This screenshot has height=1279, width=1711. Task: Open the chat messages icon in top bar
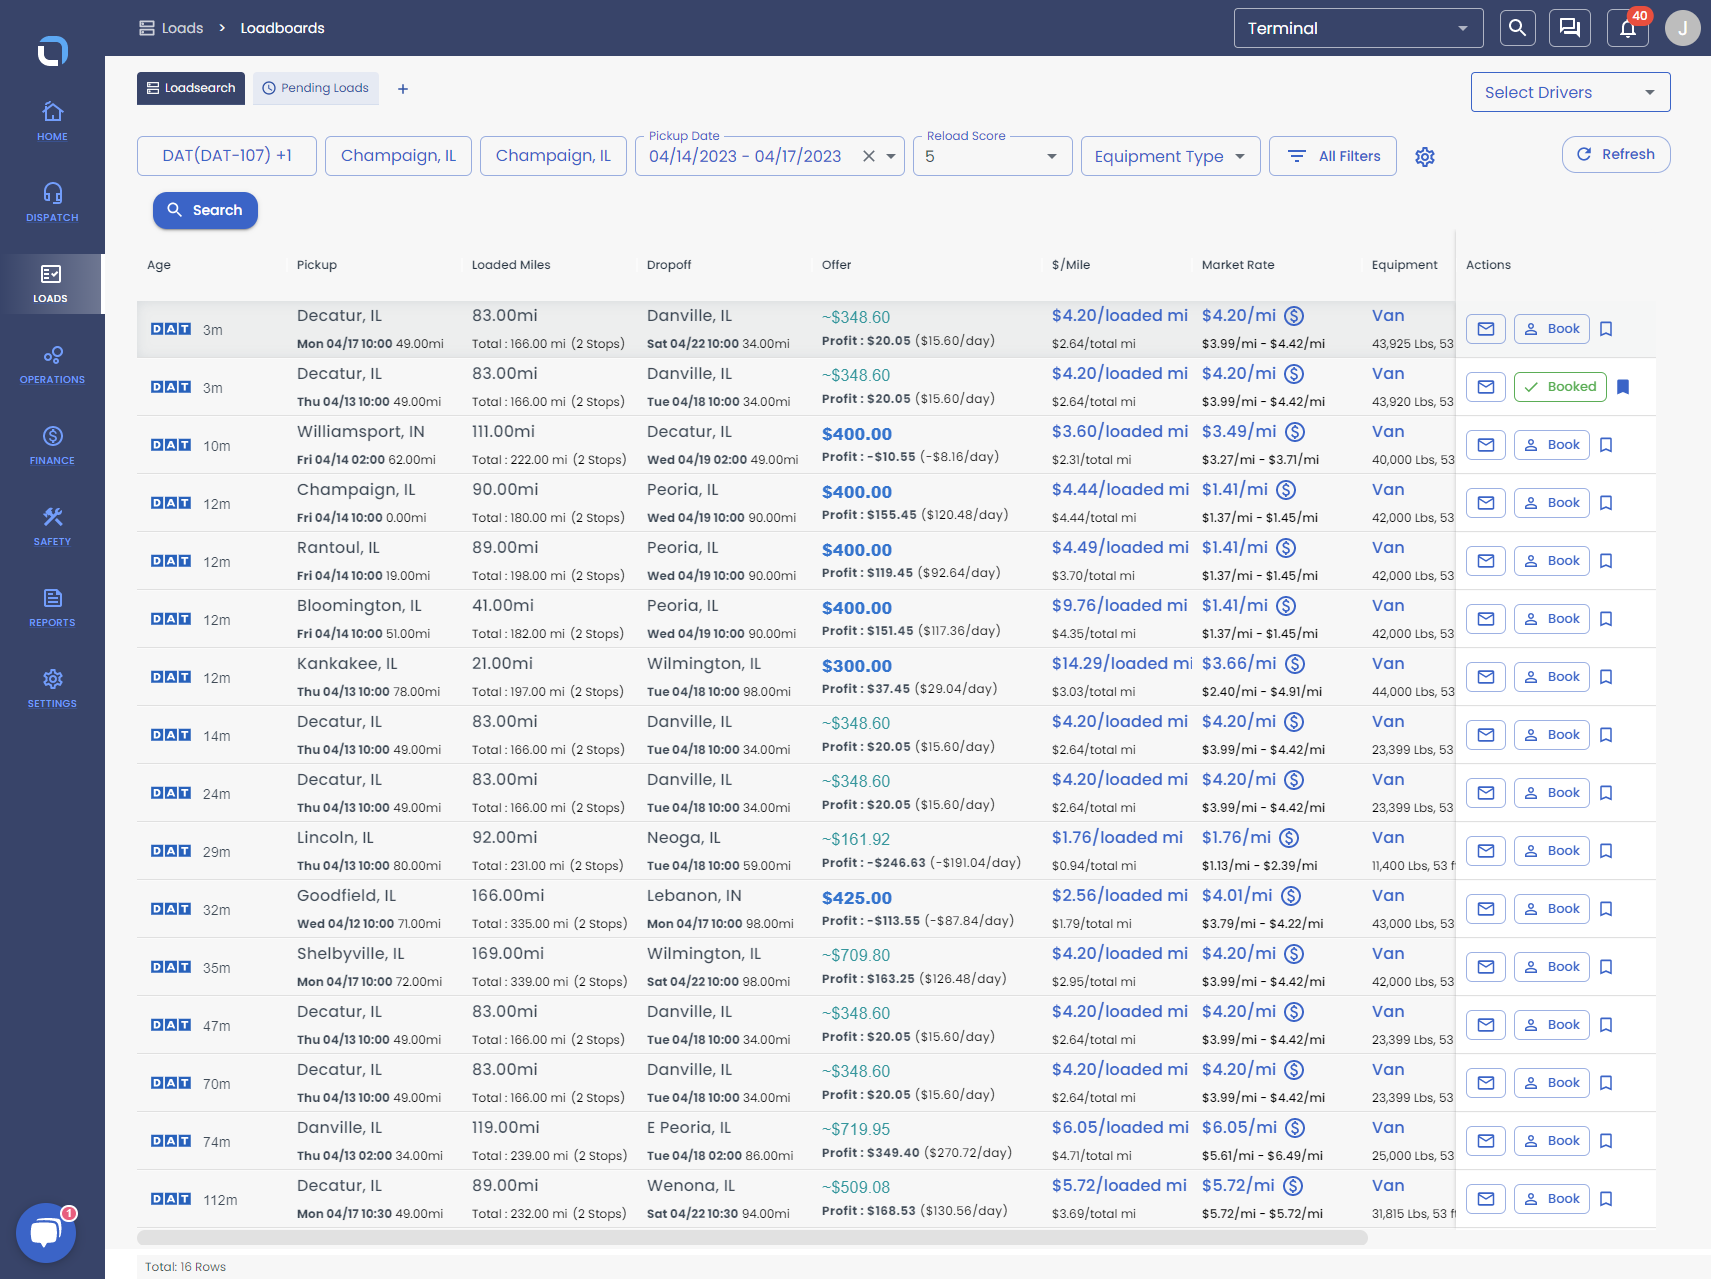(1570, 28)
